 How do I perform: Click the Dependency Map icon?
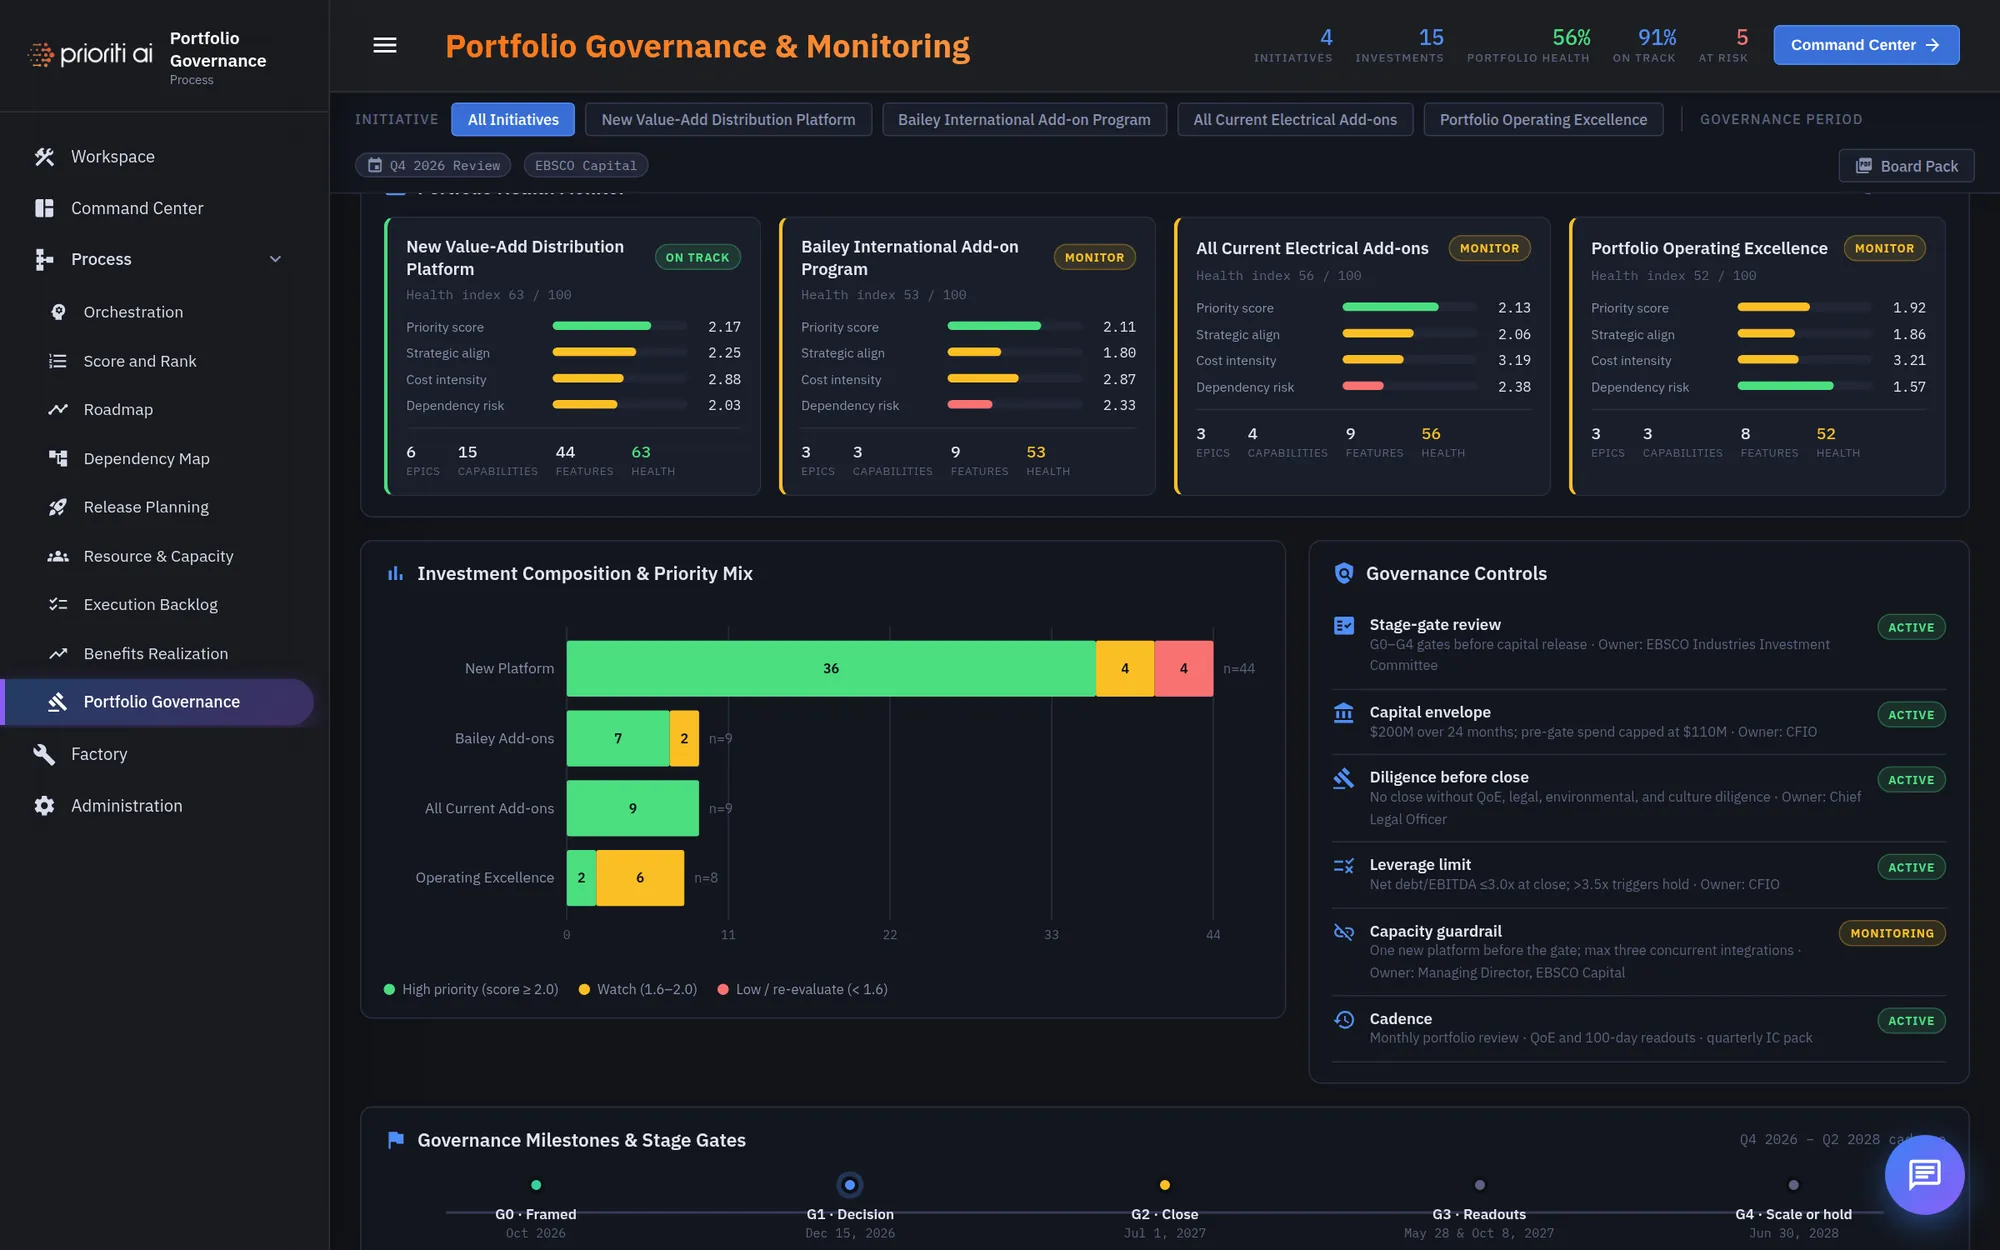(x=58, y=458)
